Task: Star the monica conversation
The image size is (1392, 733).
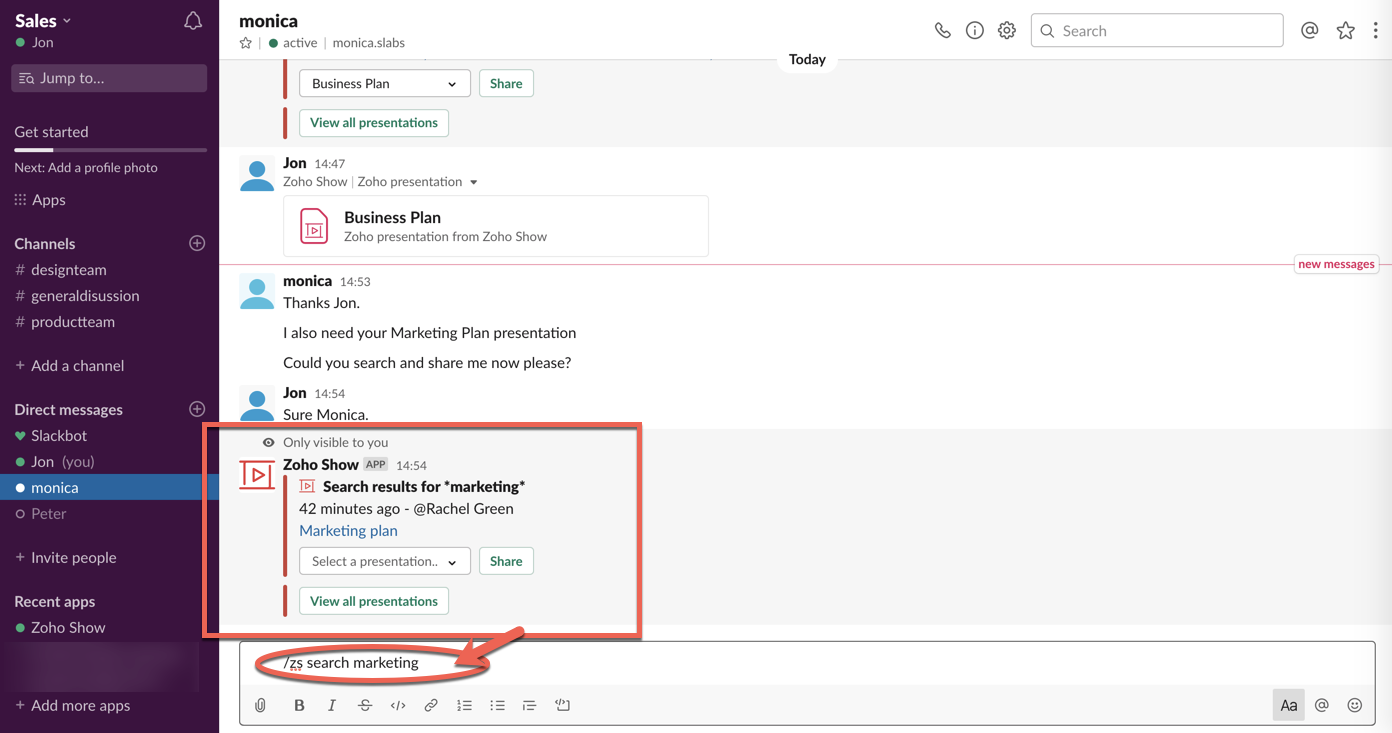Action: tap(246, 43)
